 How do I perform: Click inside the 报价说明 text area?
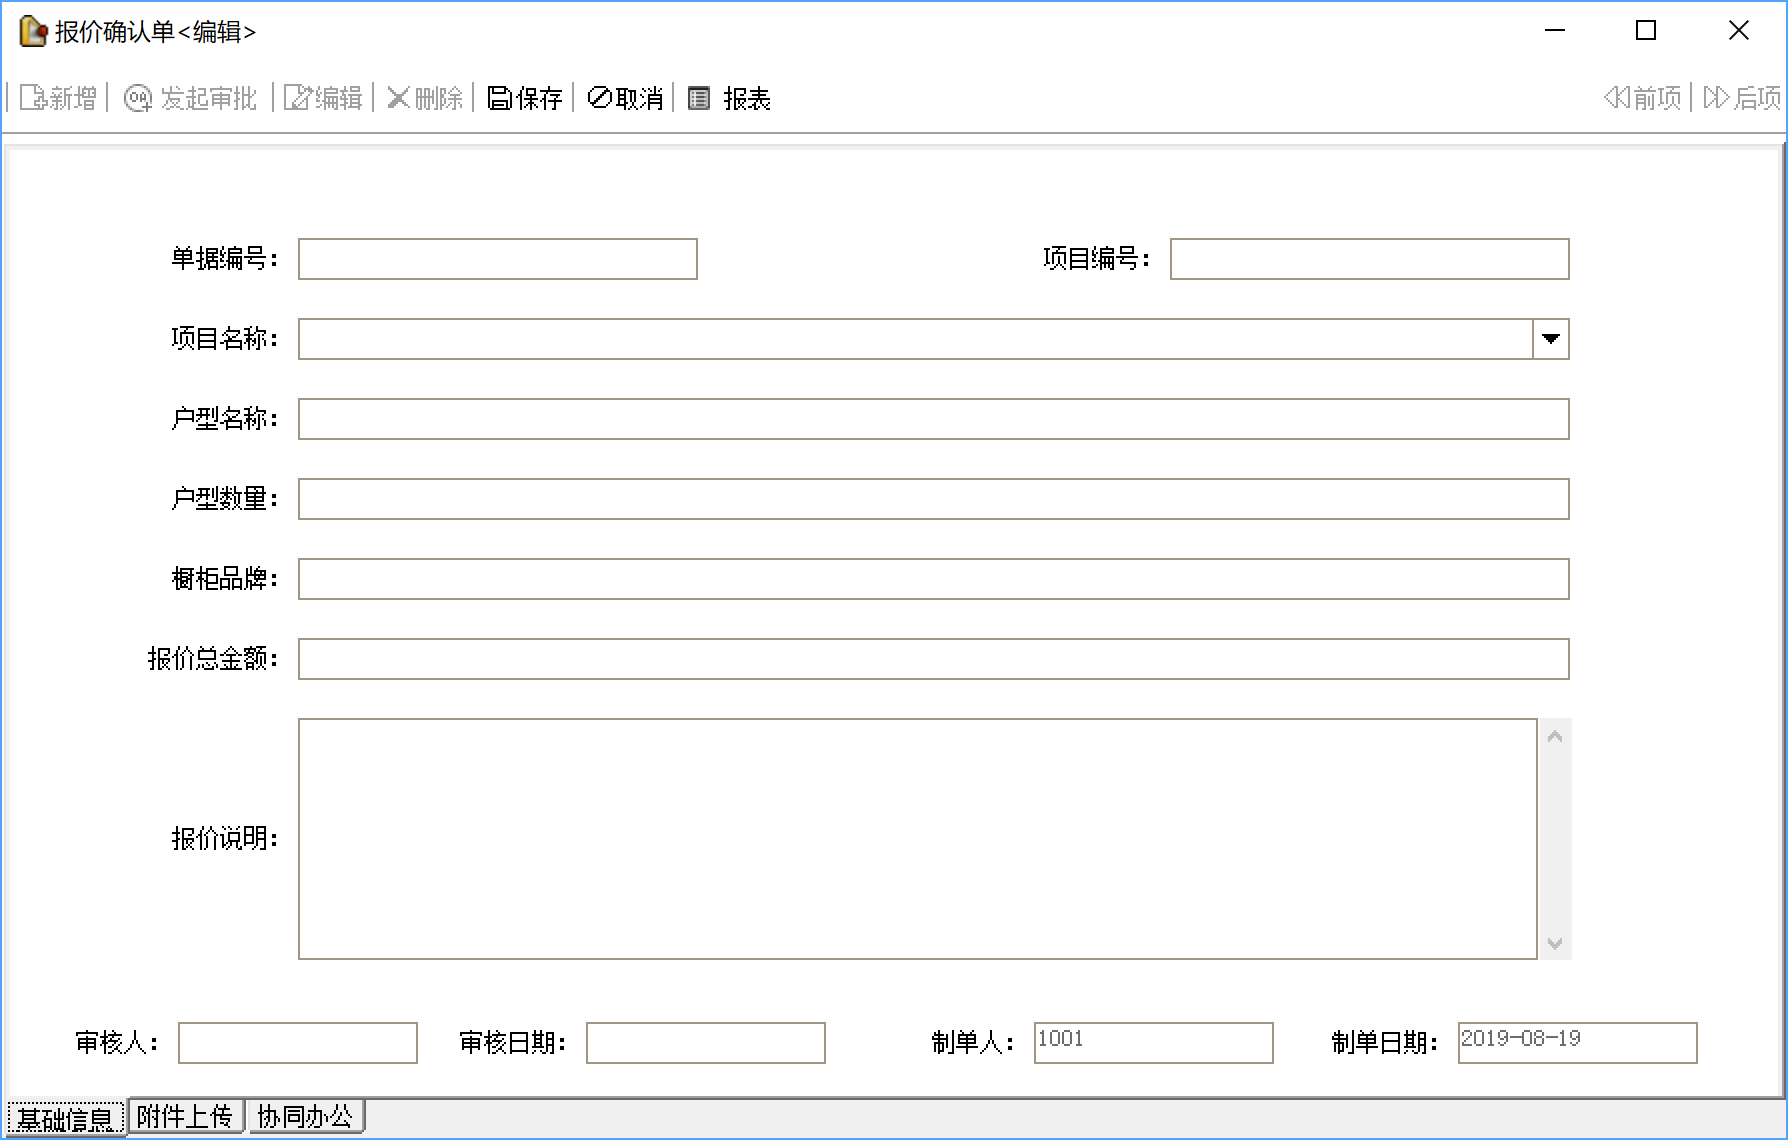point(917,838)
